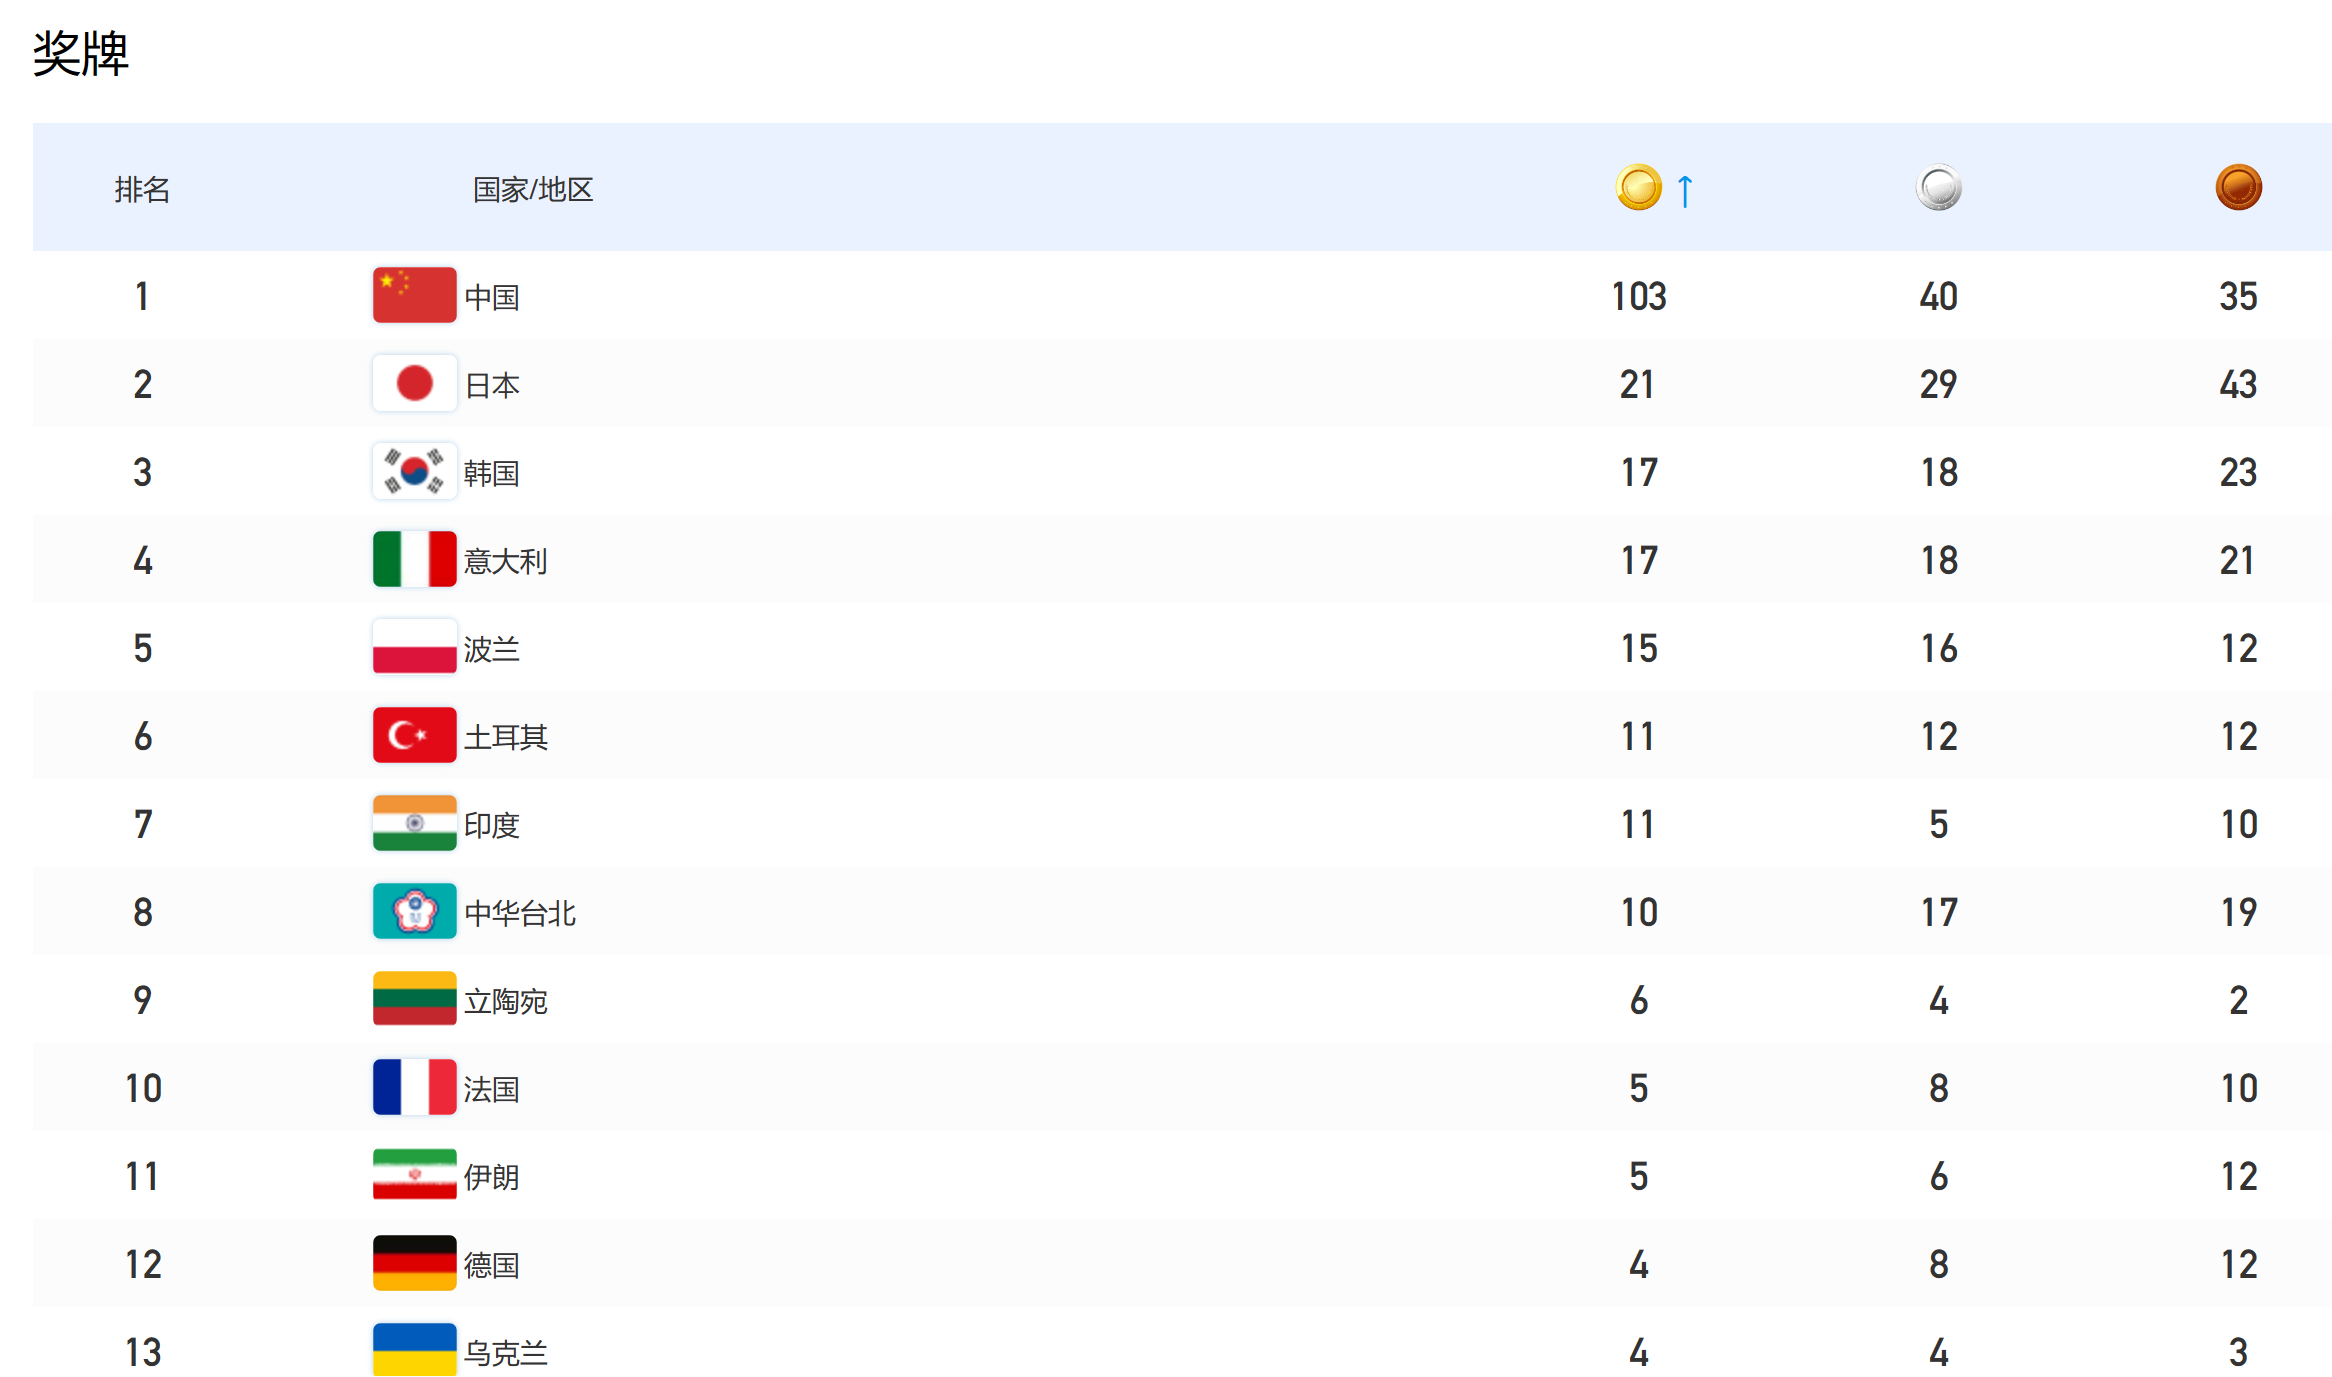Click the 乌克兰 country name
Image resolution: width=2332 pixels, height=1377 pixels.
click(x=505, y=1353)
